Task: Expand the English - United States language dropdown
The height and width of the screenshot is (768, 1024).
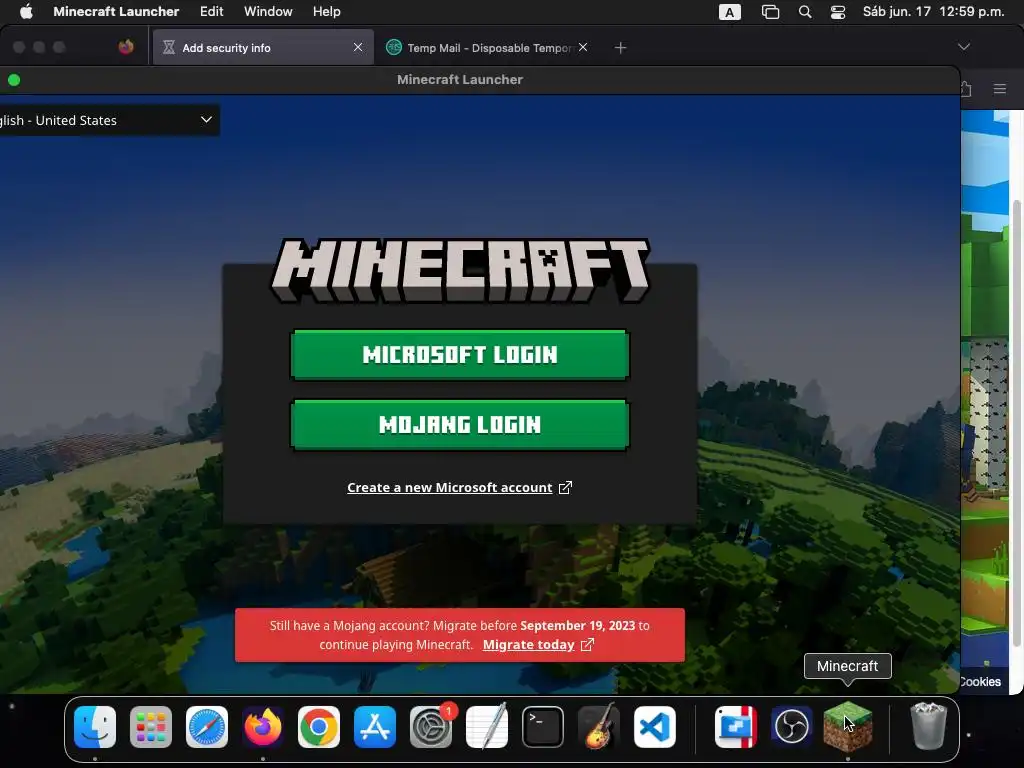Action: (x=108, y=120)
